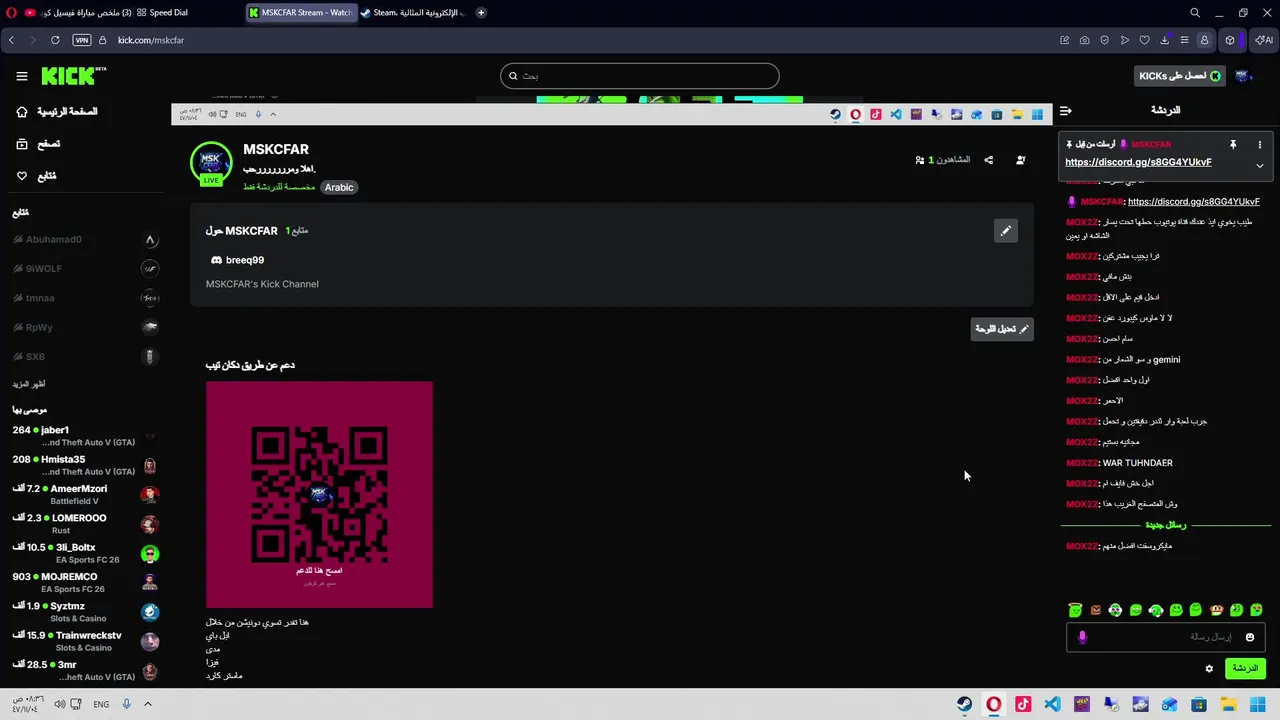Click the MSKCFAR live avatar
The width and height of the screenshot is (1280, 720).
211,164
